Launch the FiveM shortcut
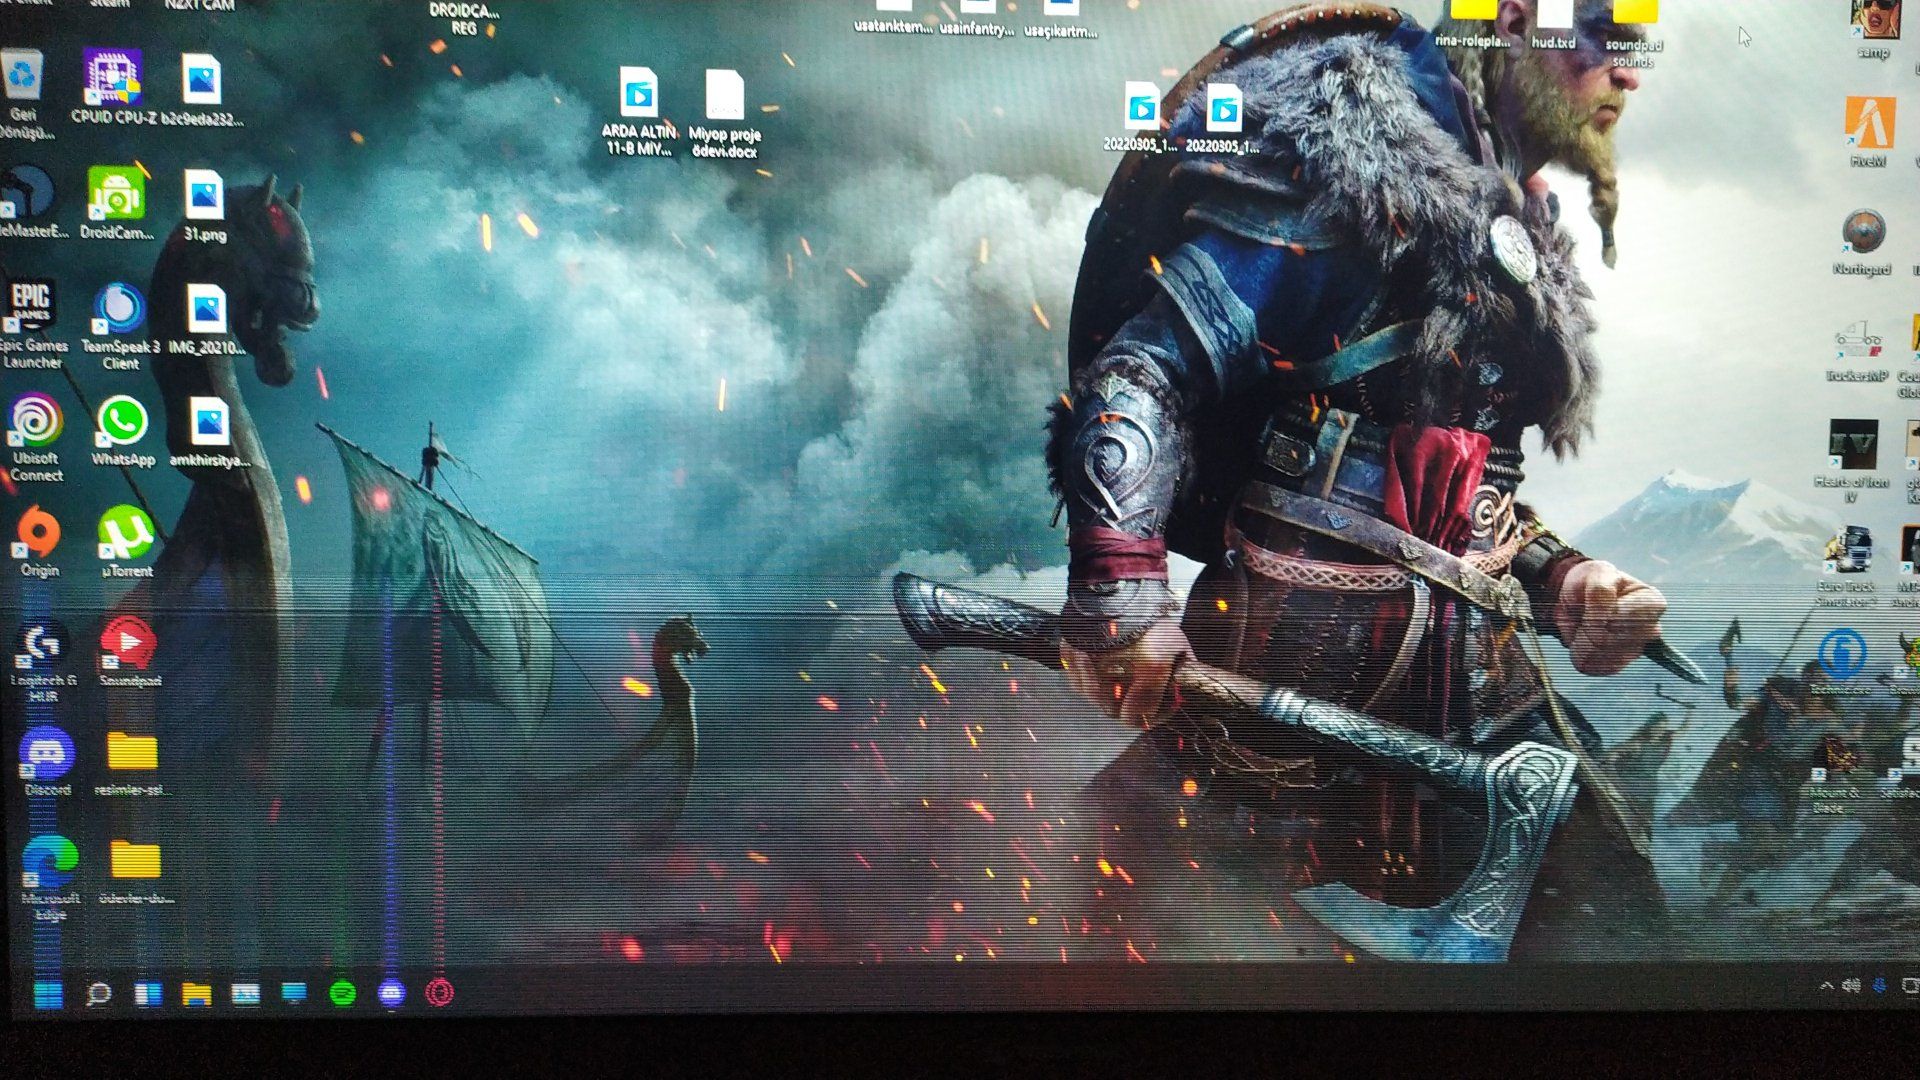 coord(1868,124)
